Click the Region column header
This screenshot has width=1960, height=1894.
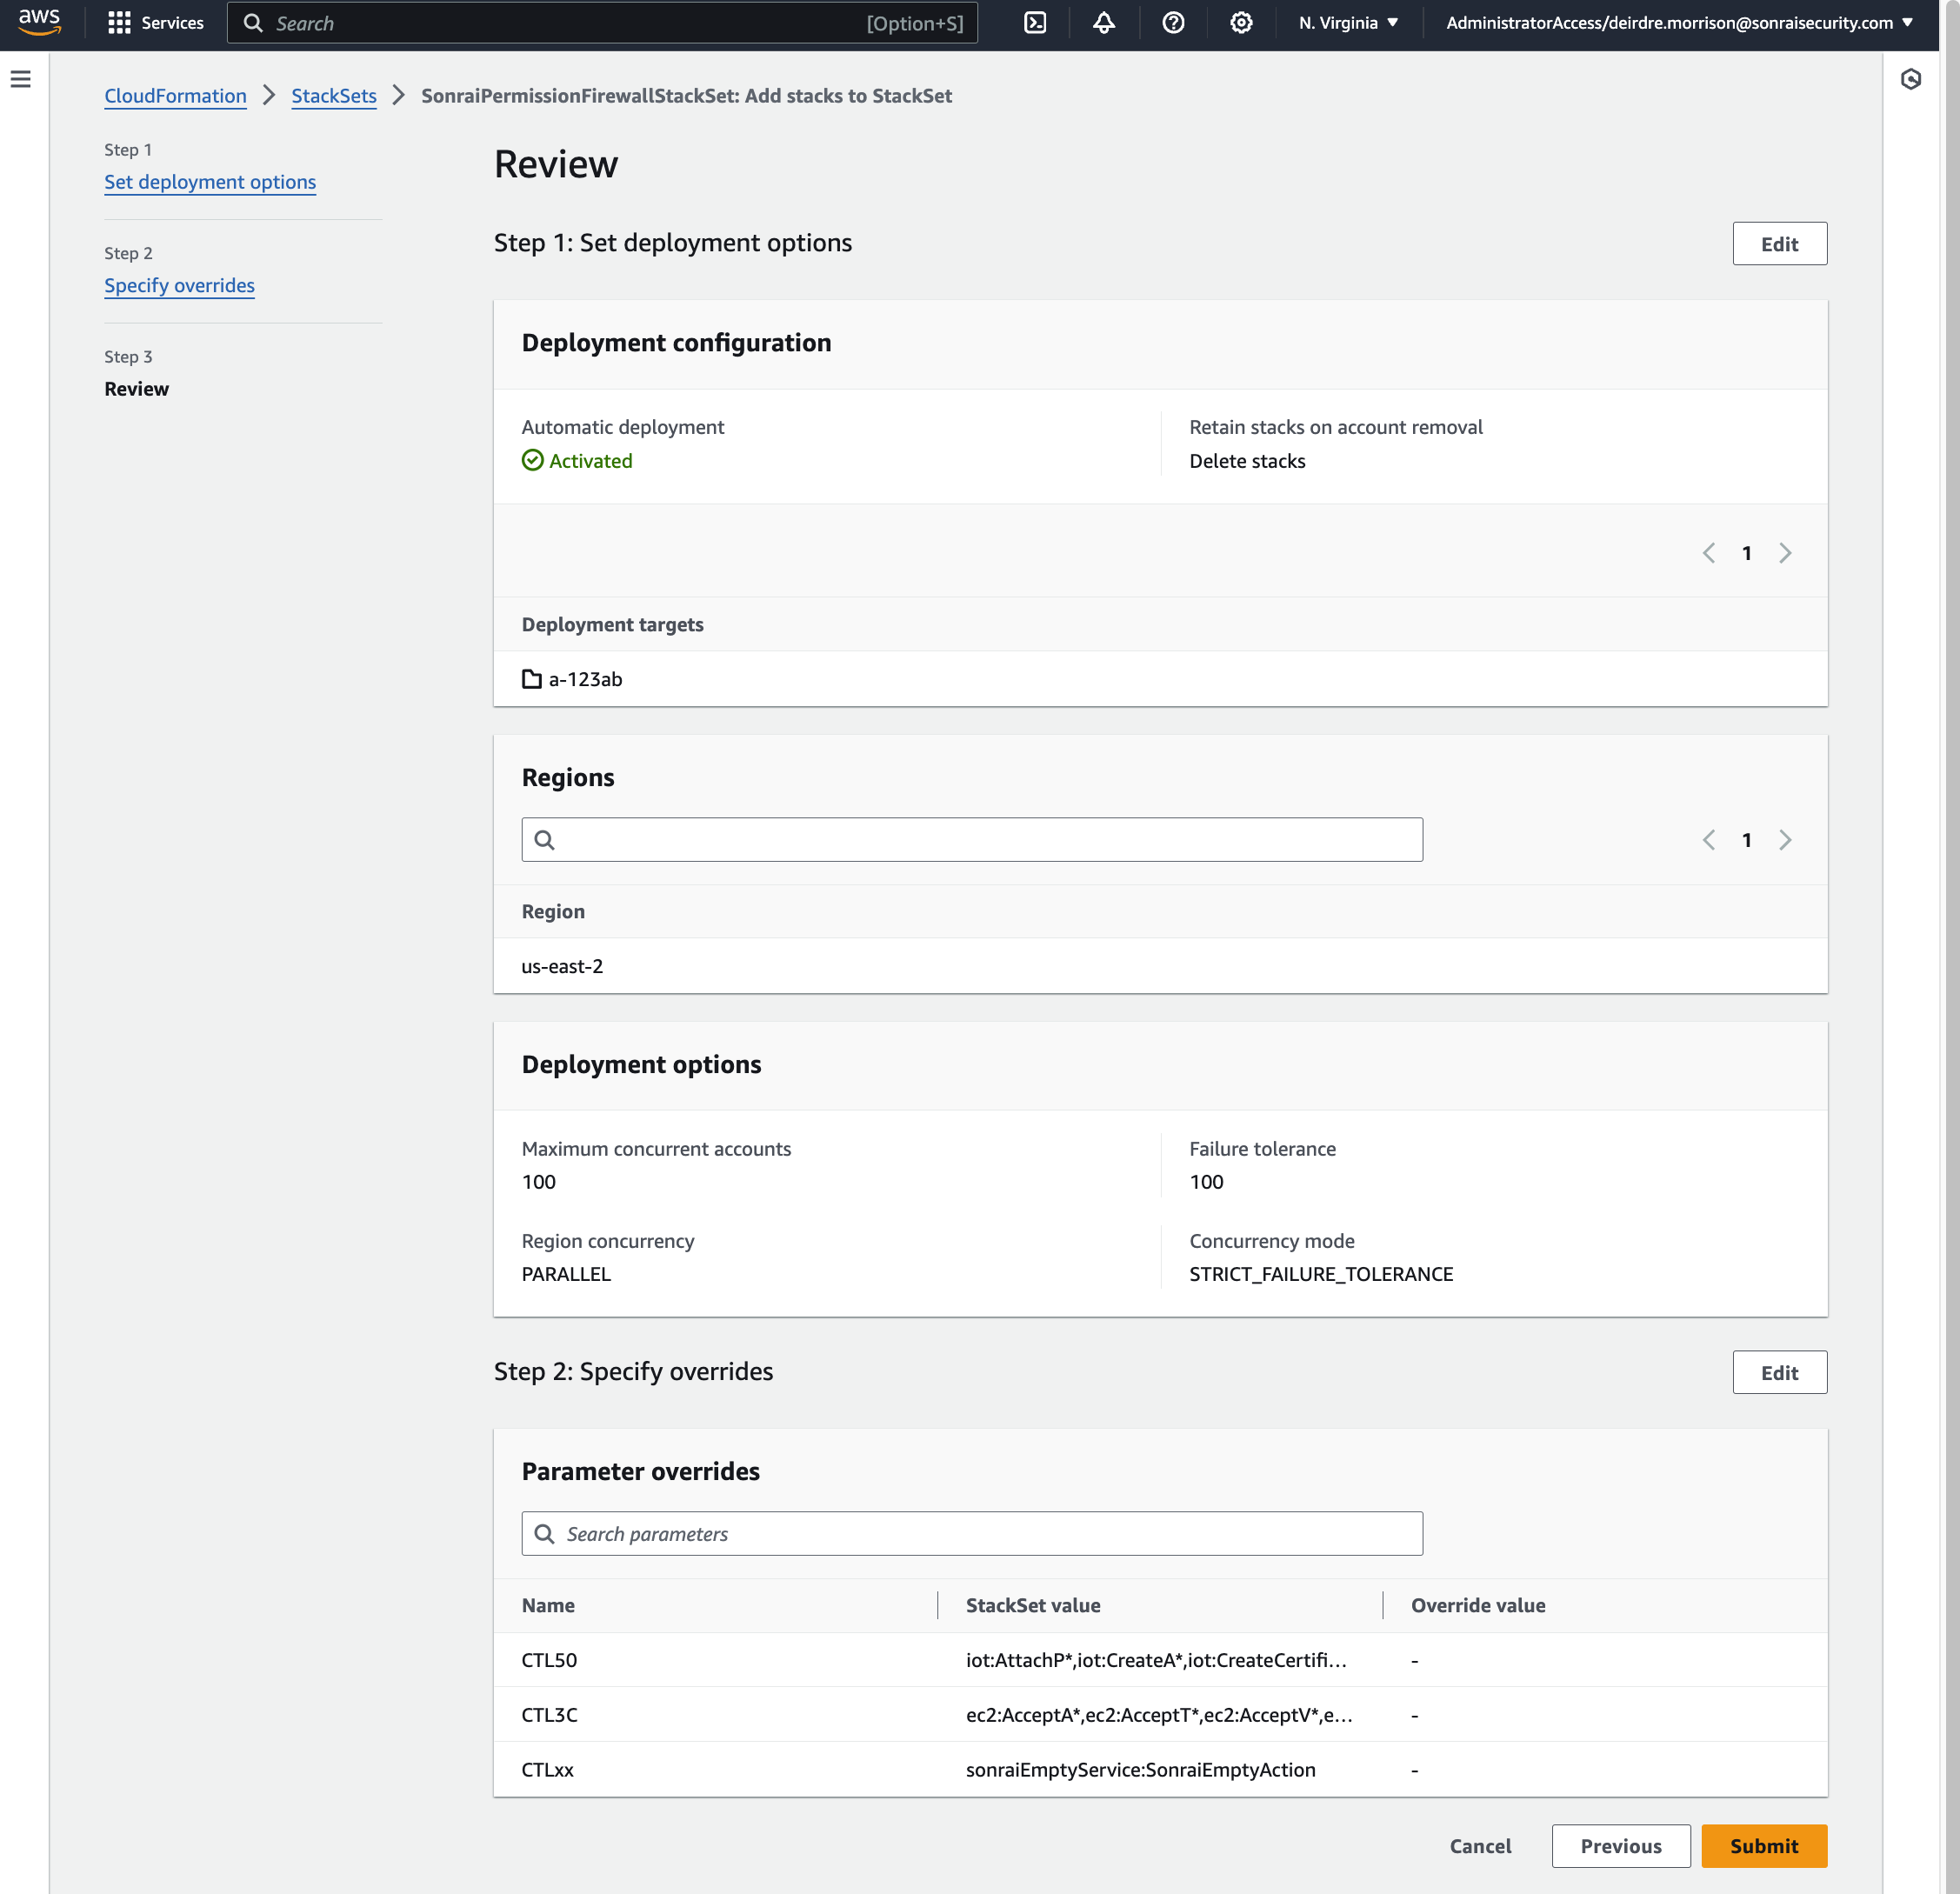[553, 911]
